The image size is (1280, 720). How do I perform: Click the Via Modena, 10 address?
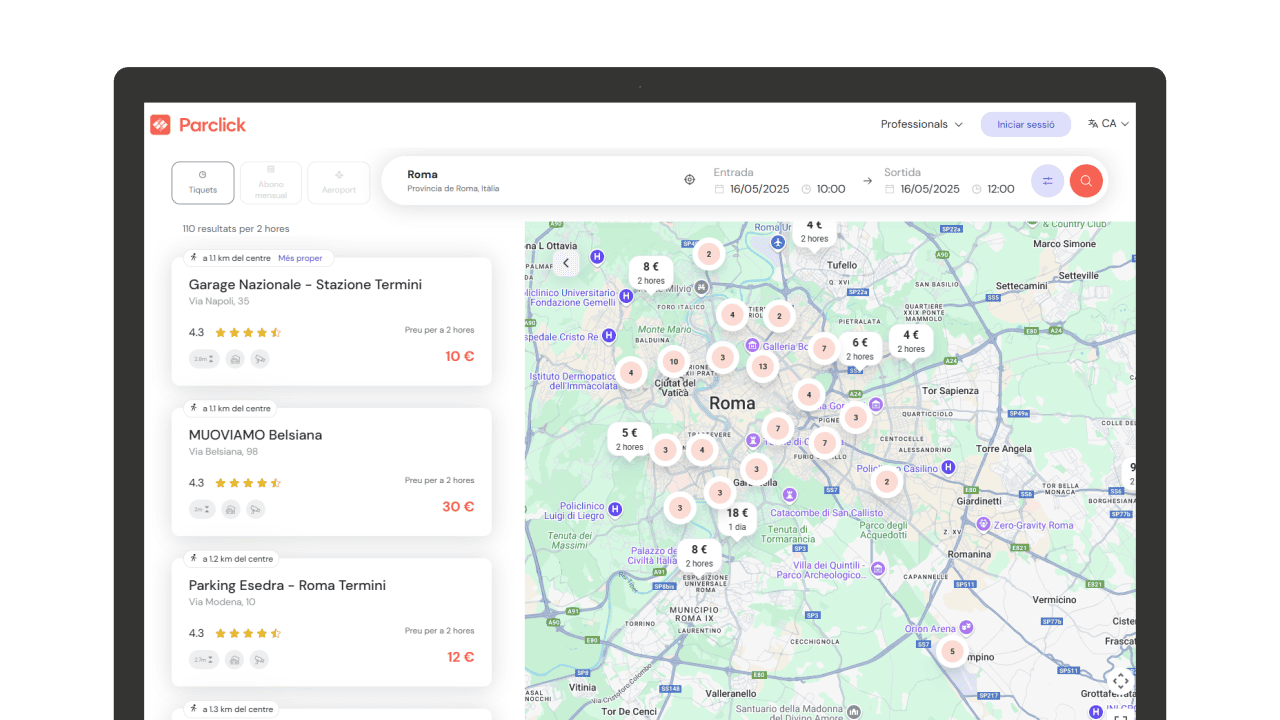222,602
